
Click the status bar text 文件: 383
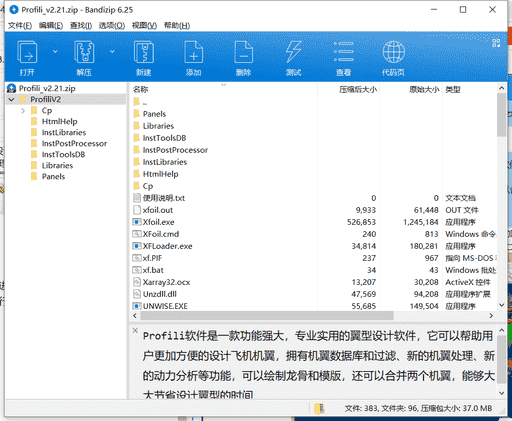click(x=361, y=408)
